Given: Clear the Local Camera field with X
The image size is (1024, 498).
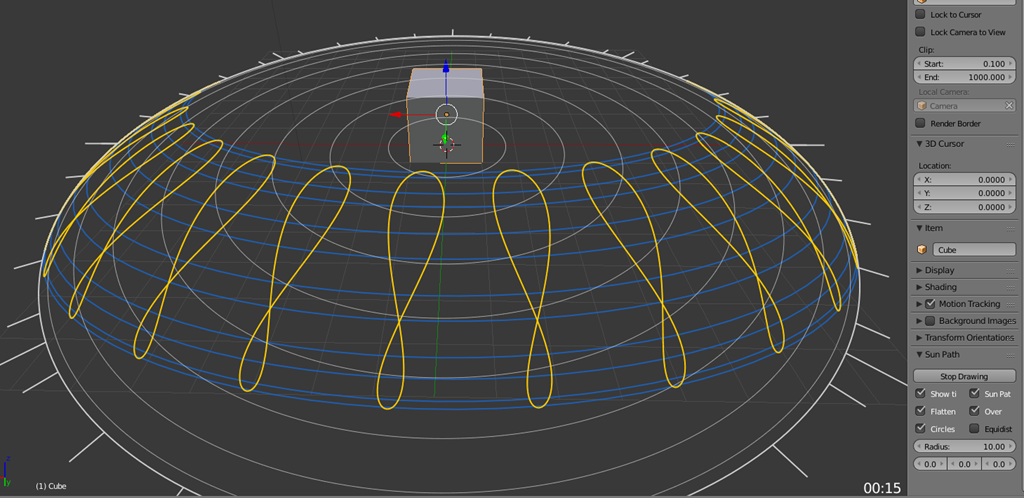Looking at the screenshot, I should (1009, 106).
